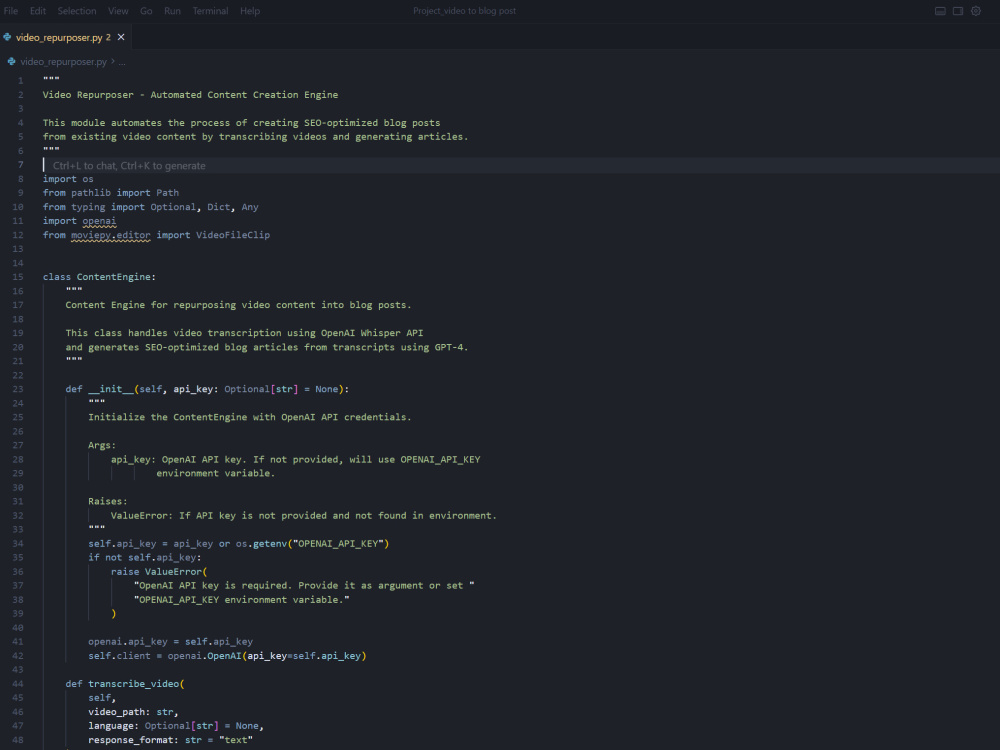Open the Run menu

click(172, 11)
